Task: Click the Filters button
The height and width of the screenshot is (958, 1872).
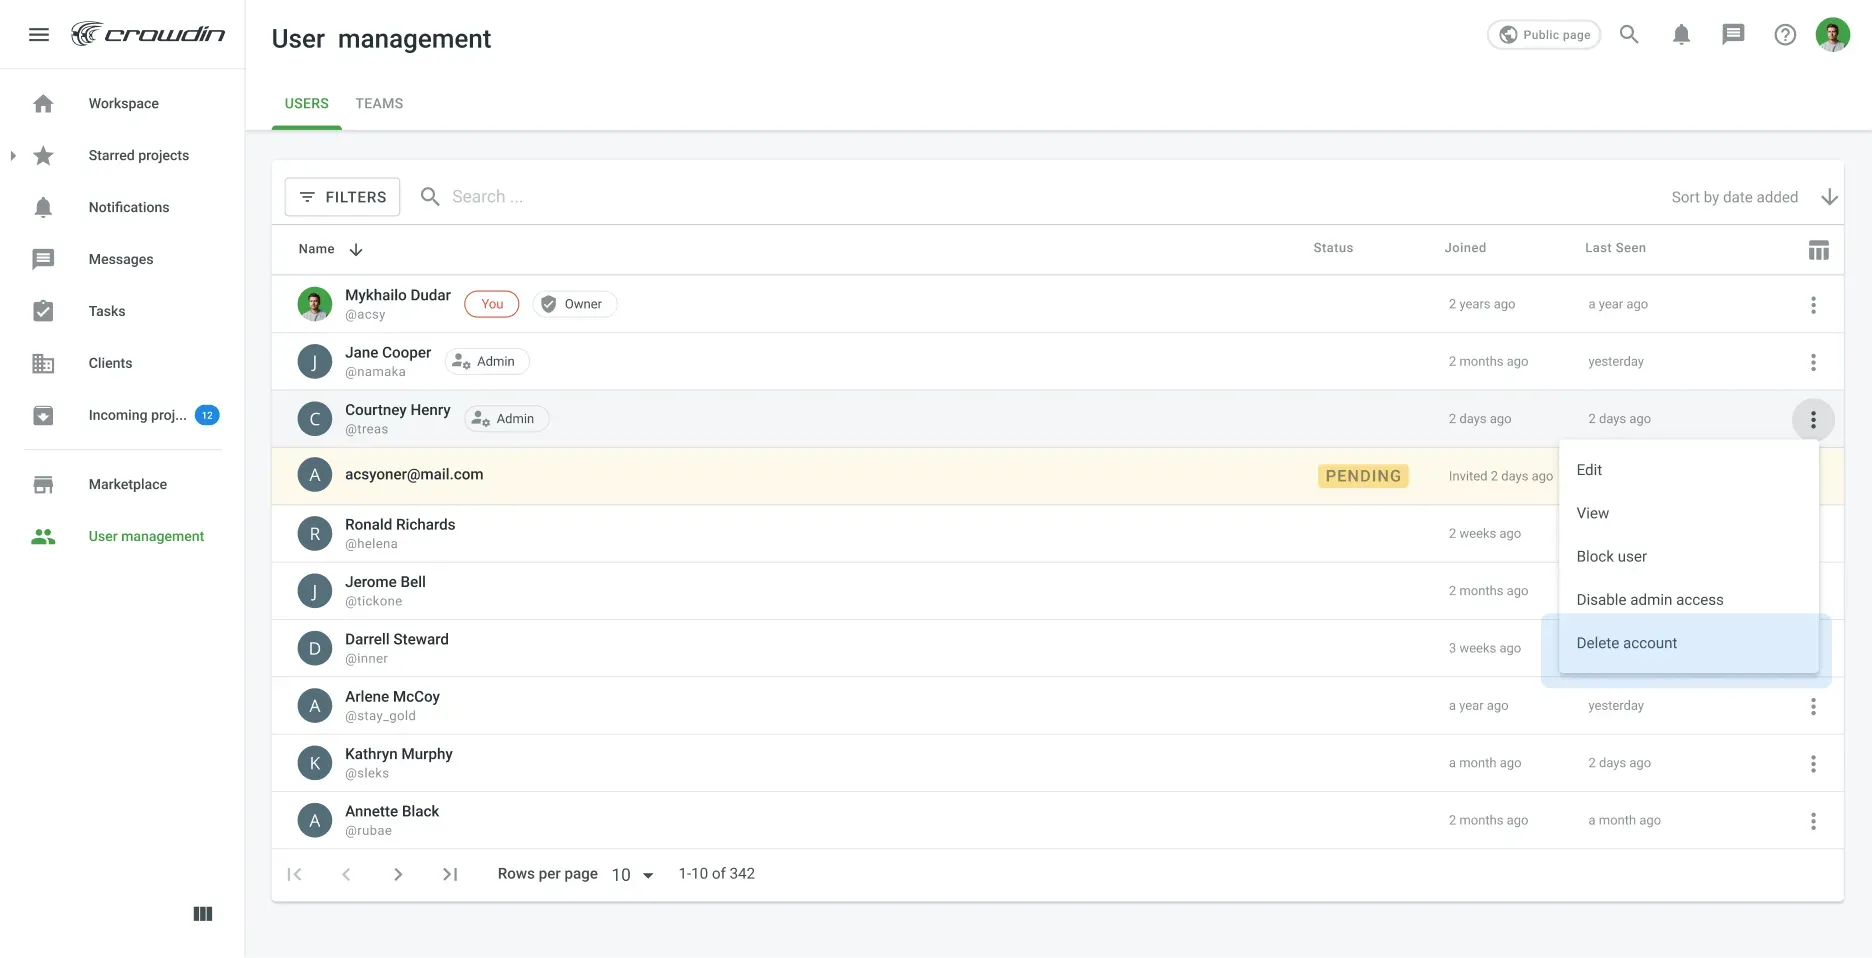Action: (x=342, y=197)
